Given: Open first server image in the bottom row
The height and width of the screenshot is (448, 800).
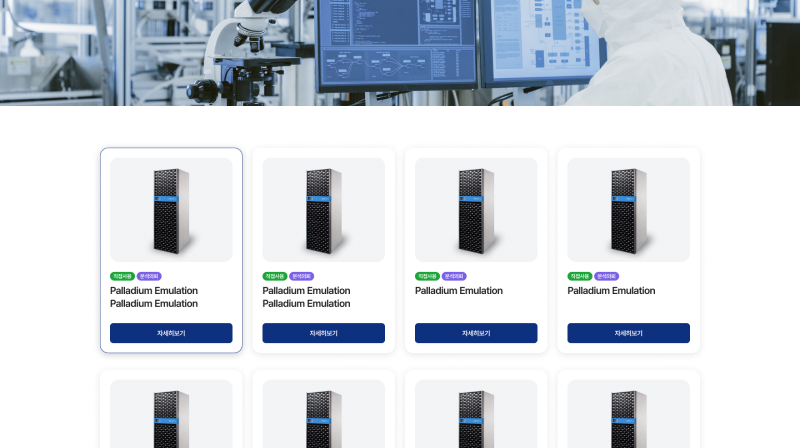Looking at the screenshot, I should 171,414.
